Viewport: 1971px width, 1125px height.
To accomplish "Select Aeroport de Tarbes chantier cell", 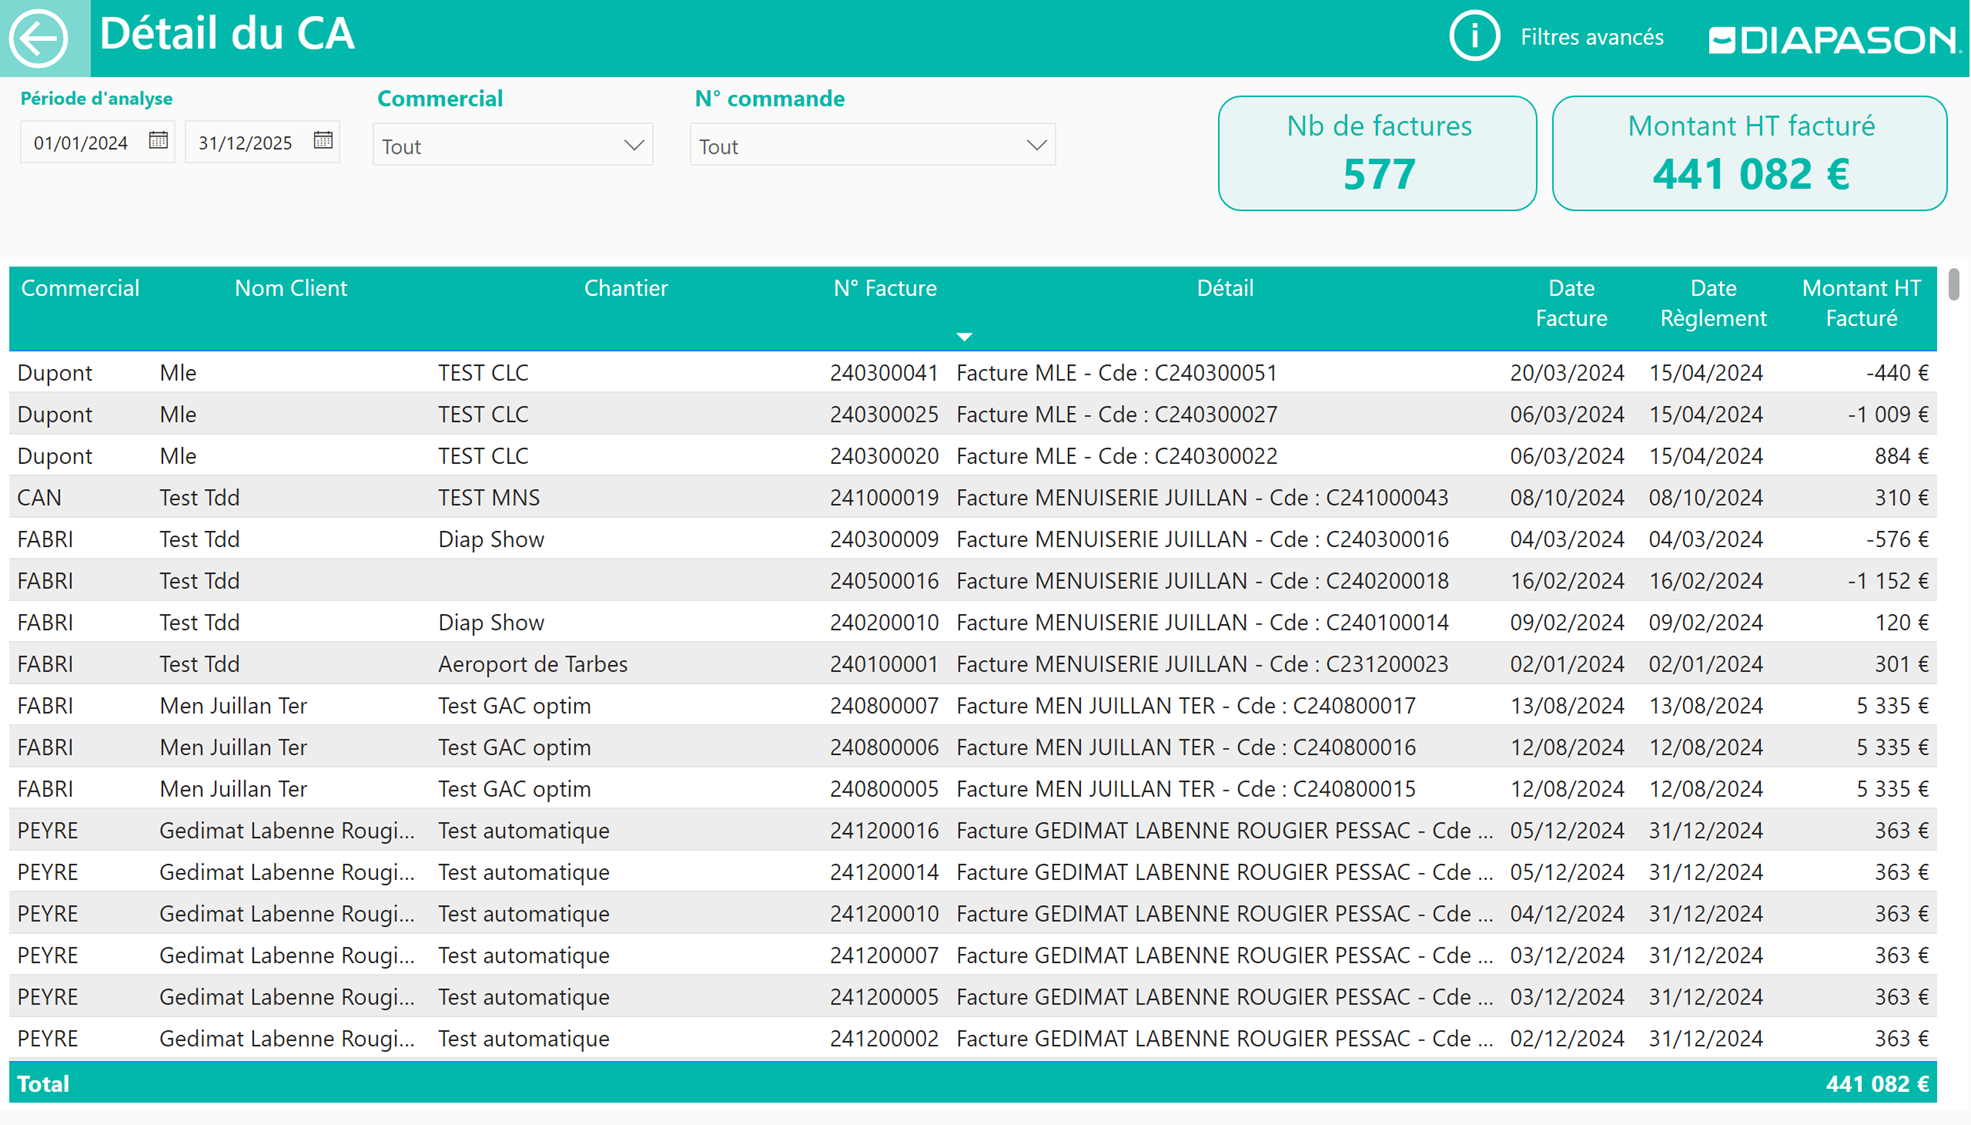I will (533, 664).
